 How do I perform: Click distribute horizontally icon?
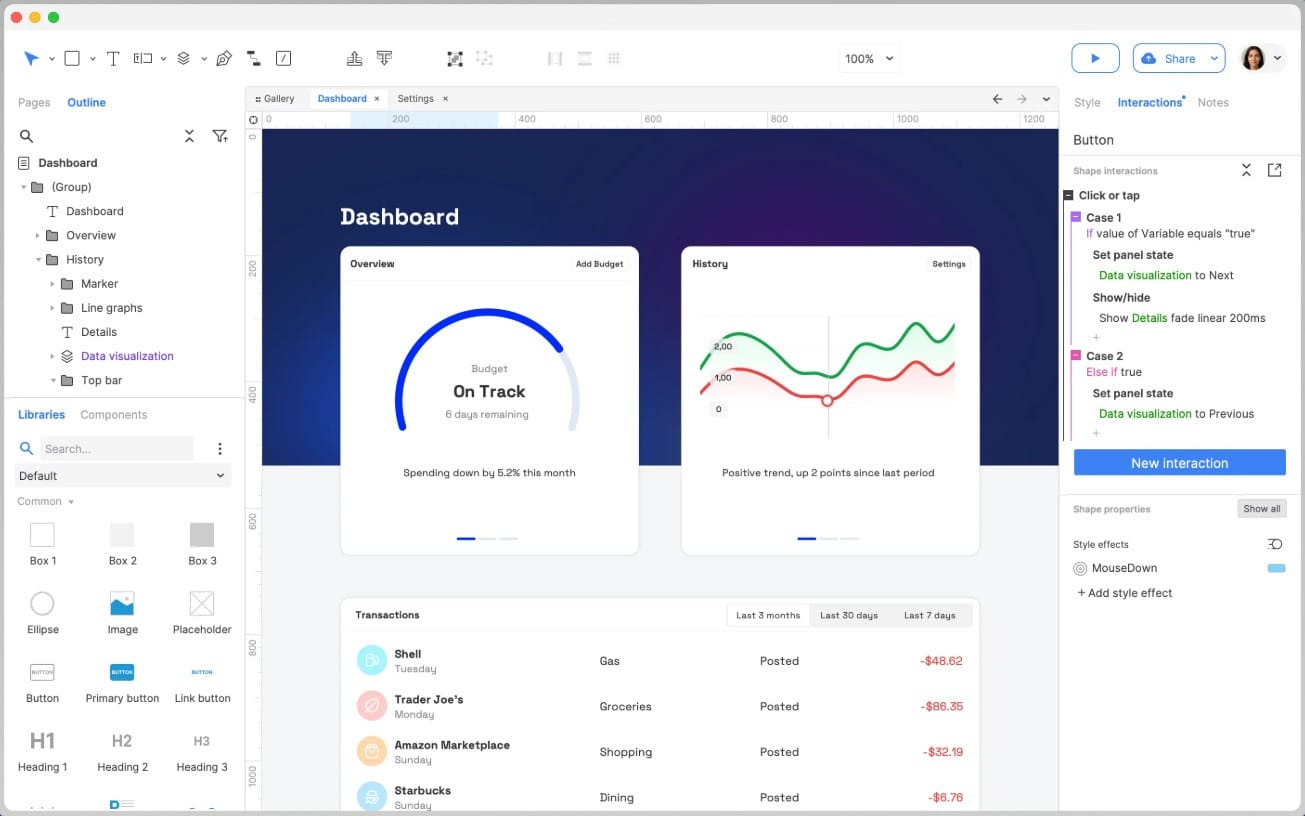[x=555, y=59]
